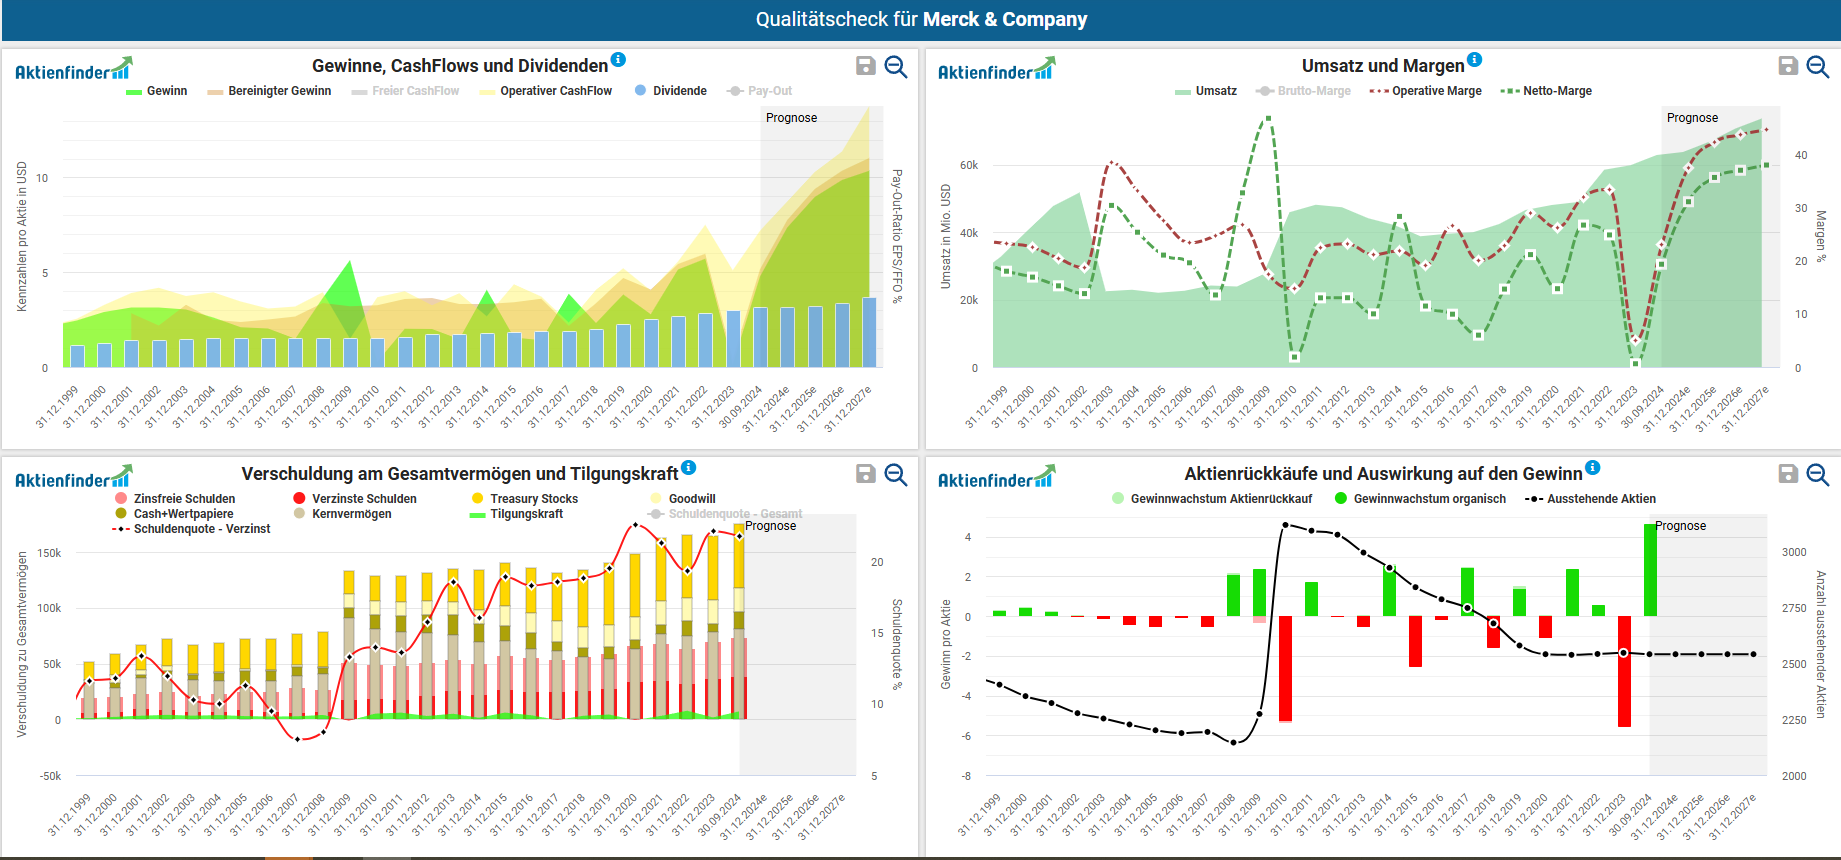Click the tall green 2024e forecast bar
1841x860 pixels.
point(1650,570)
